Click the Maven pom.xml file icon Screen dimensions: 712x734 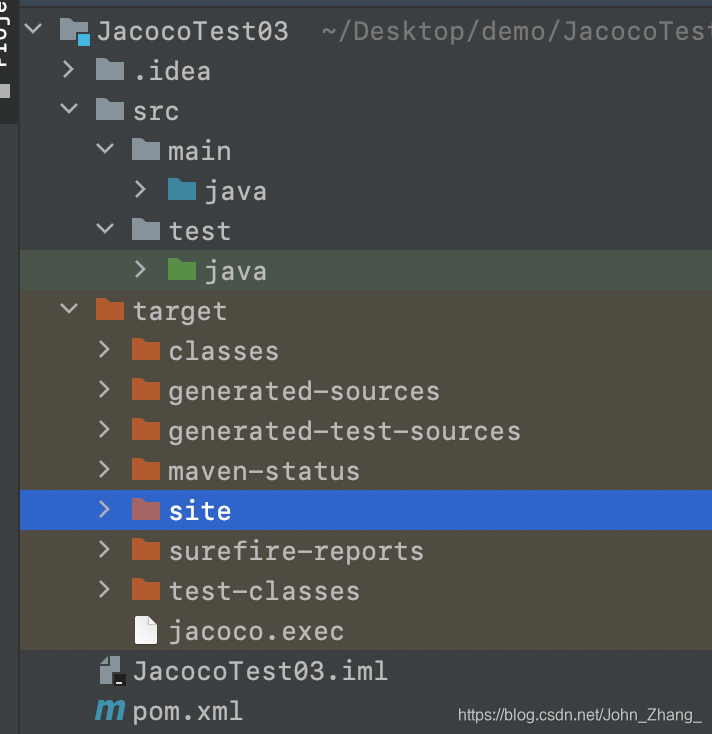110,711
